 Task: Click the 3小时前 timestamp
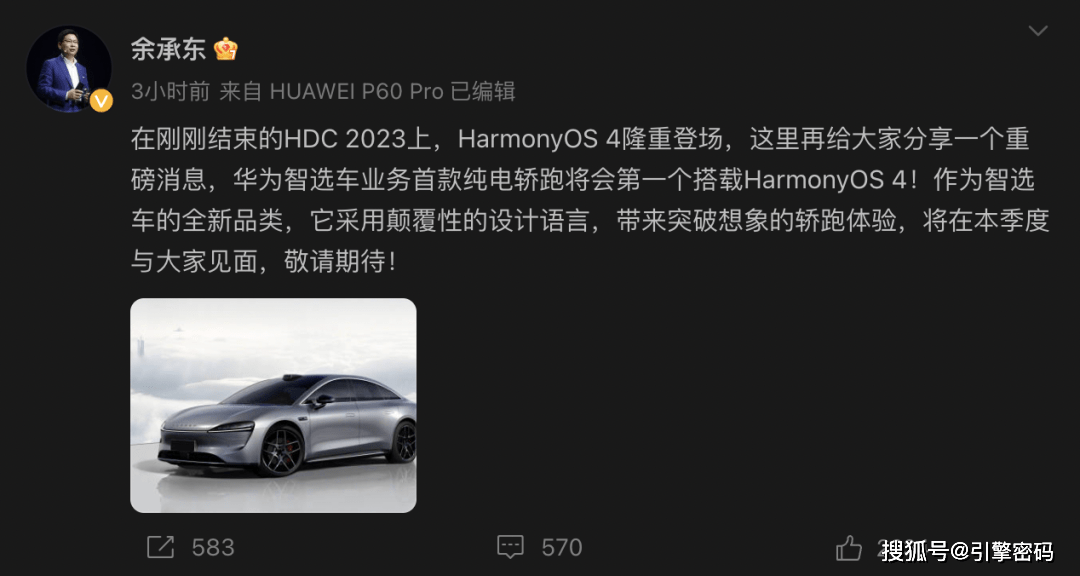coord(170,92)
